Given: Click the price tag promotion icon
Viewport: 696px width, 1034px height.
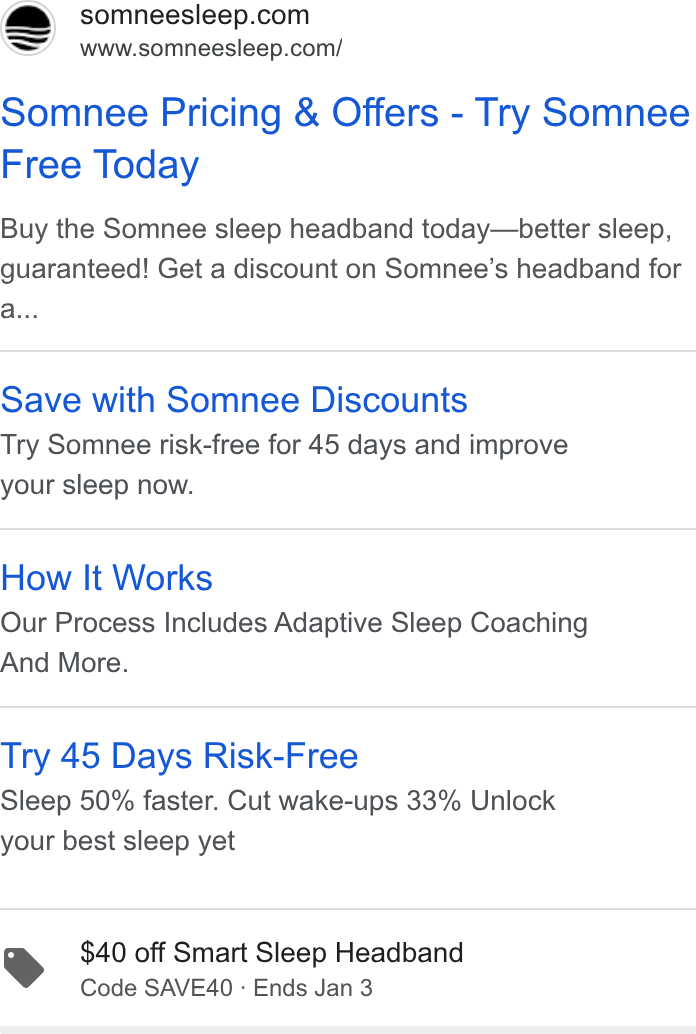Looking at the screenshot, I should (x=24, y=967).
